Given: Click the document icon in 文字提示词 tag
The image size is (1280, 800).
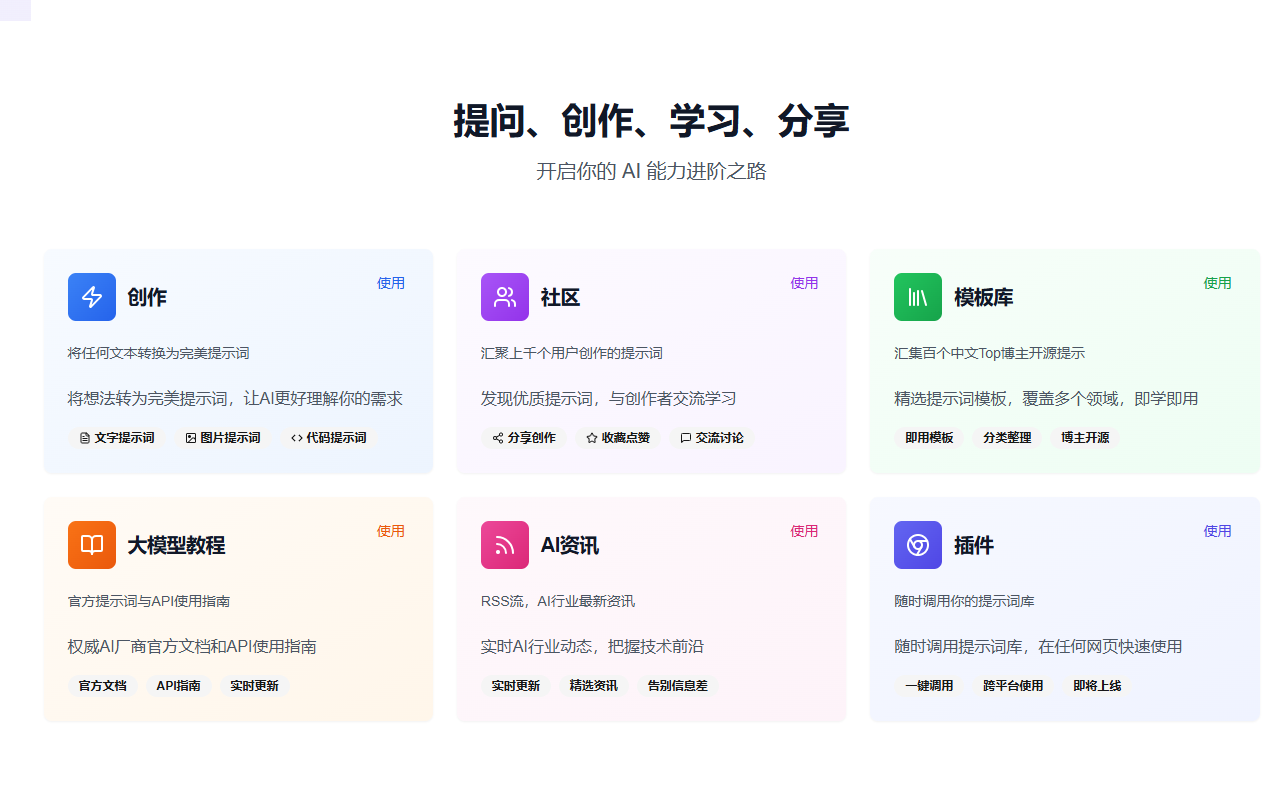Looking at the screenshot, I should (83, 437).
